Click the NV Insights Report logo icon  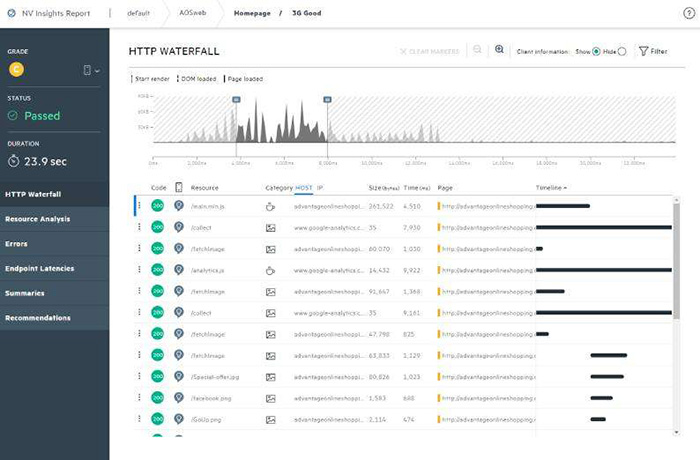[12, 13]
